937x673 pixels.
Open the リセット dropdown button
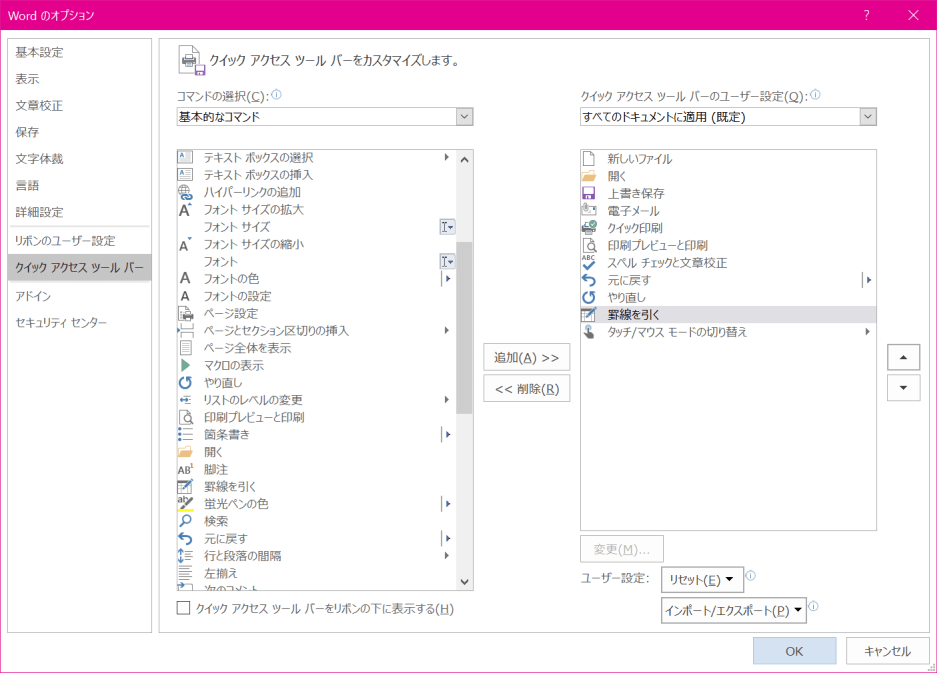(x=702, y=579)
